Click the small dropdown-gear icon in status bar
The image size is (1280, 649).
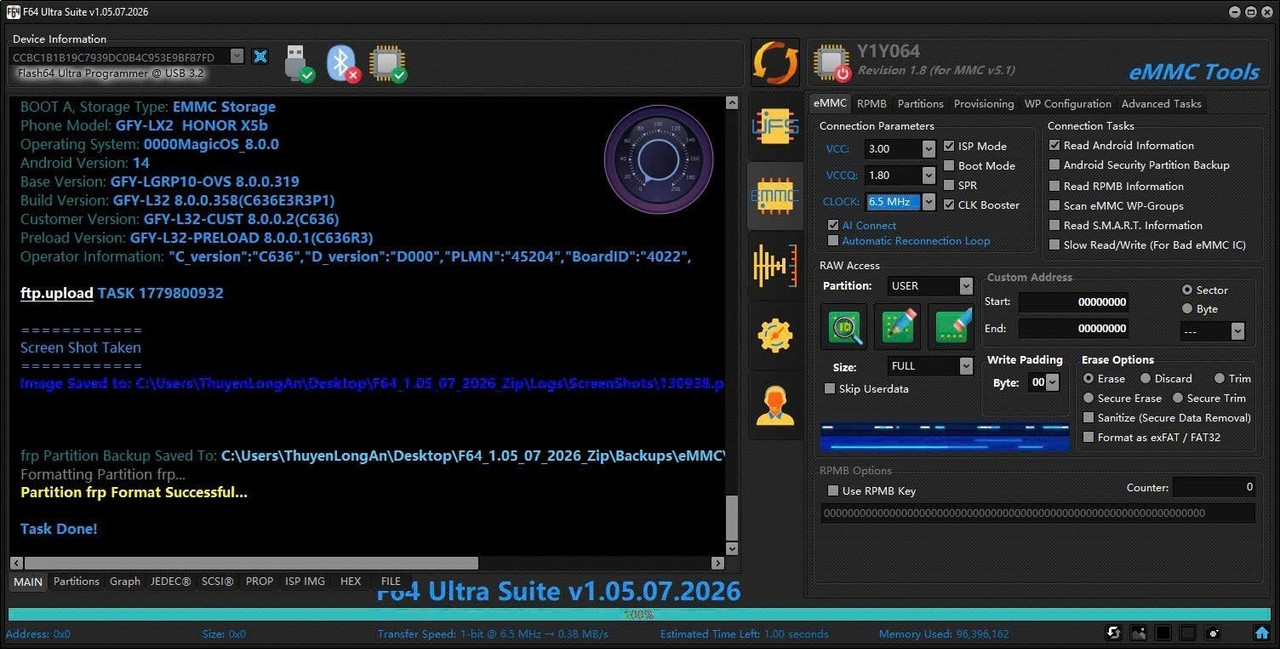click(x=1213, y=633)
